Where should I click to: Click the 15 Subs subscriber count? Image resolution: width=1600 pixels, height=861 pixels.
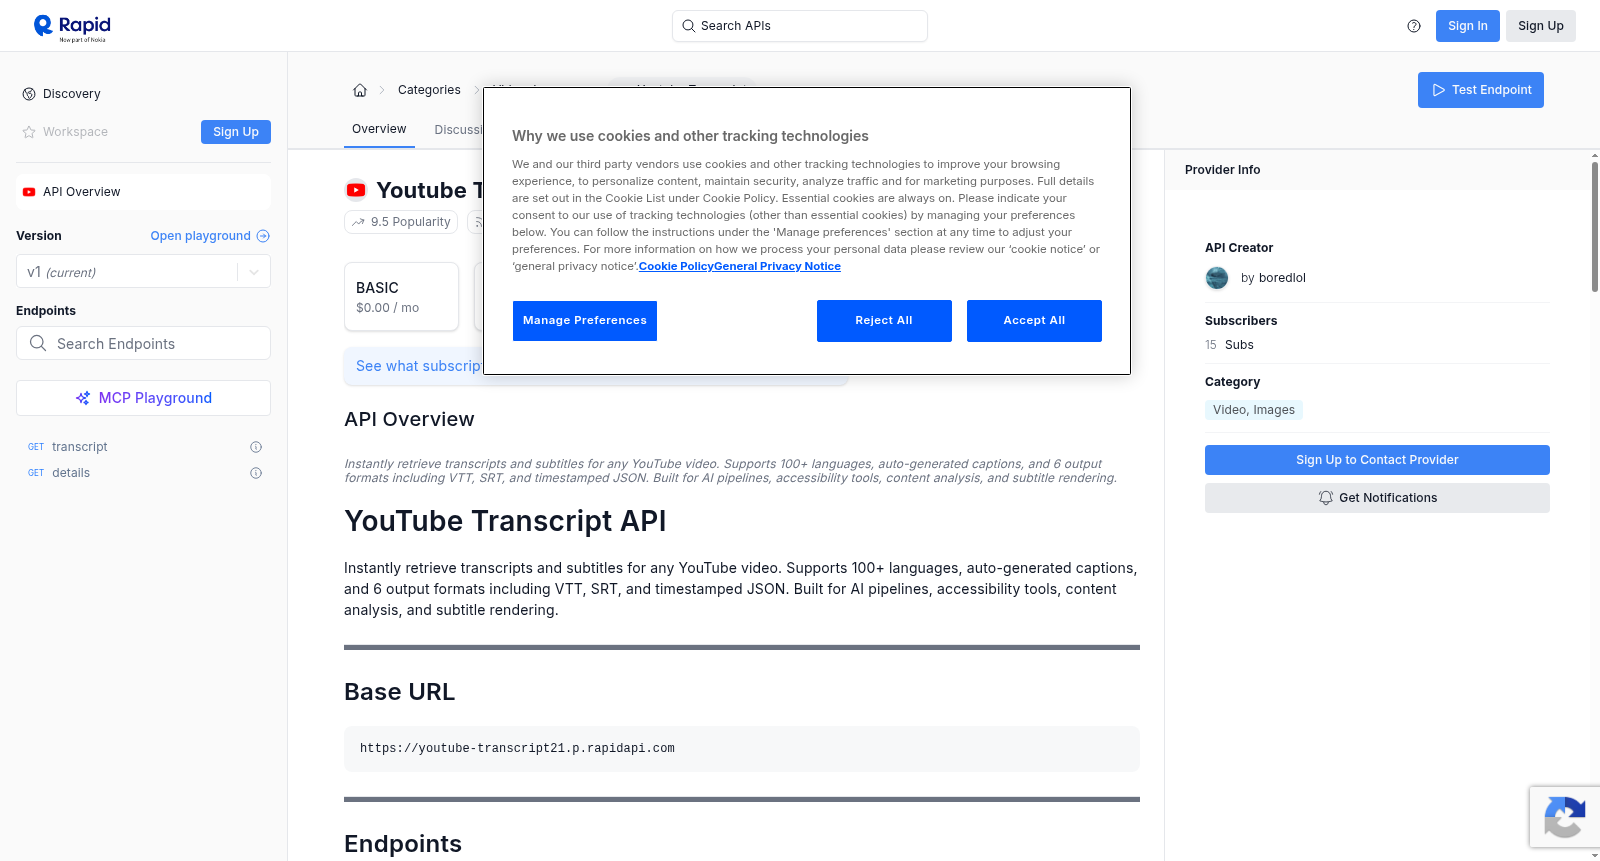tap(1229, 345)
